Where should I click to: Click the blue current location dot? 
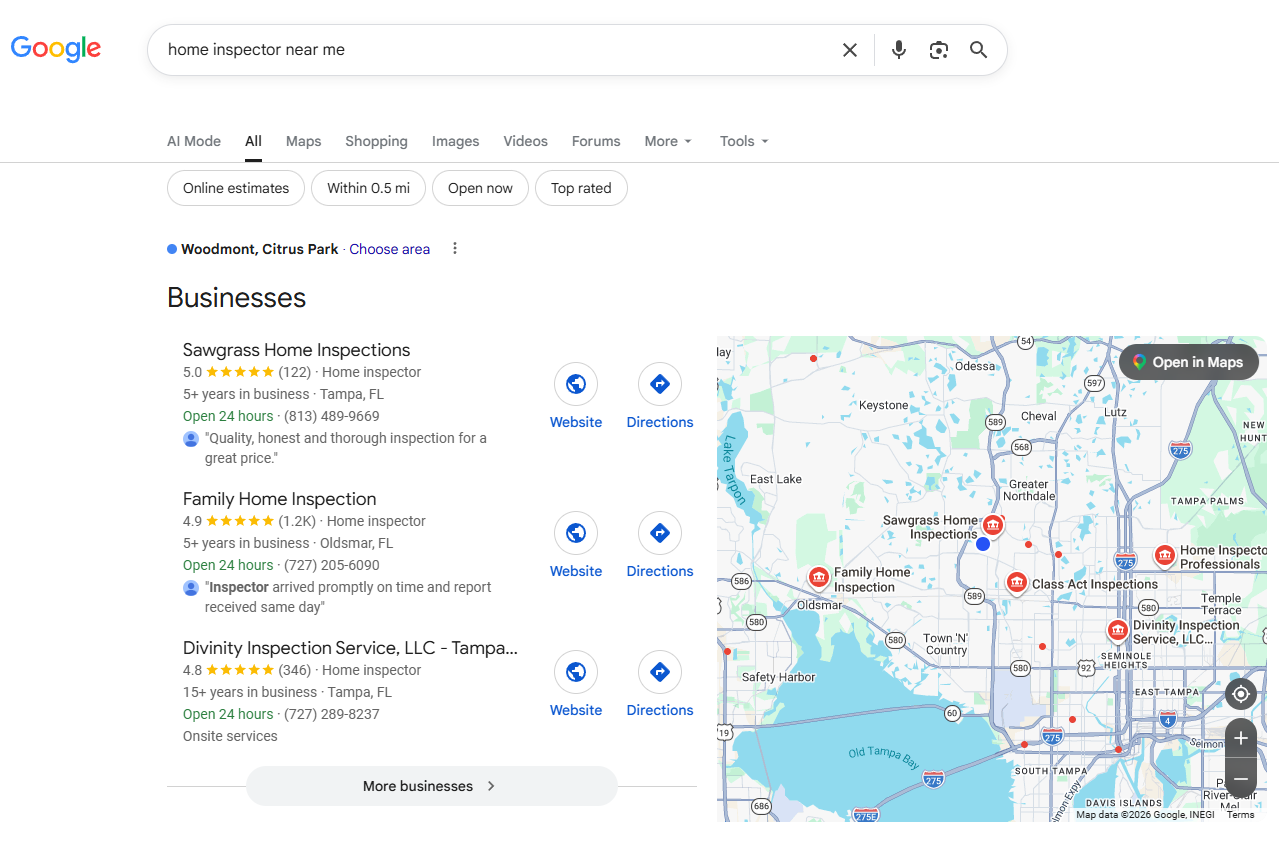pos(983,544)
